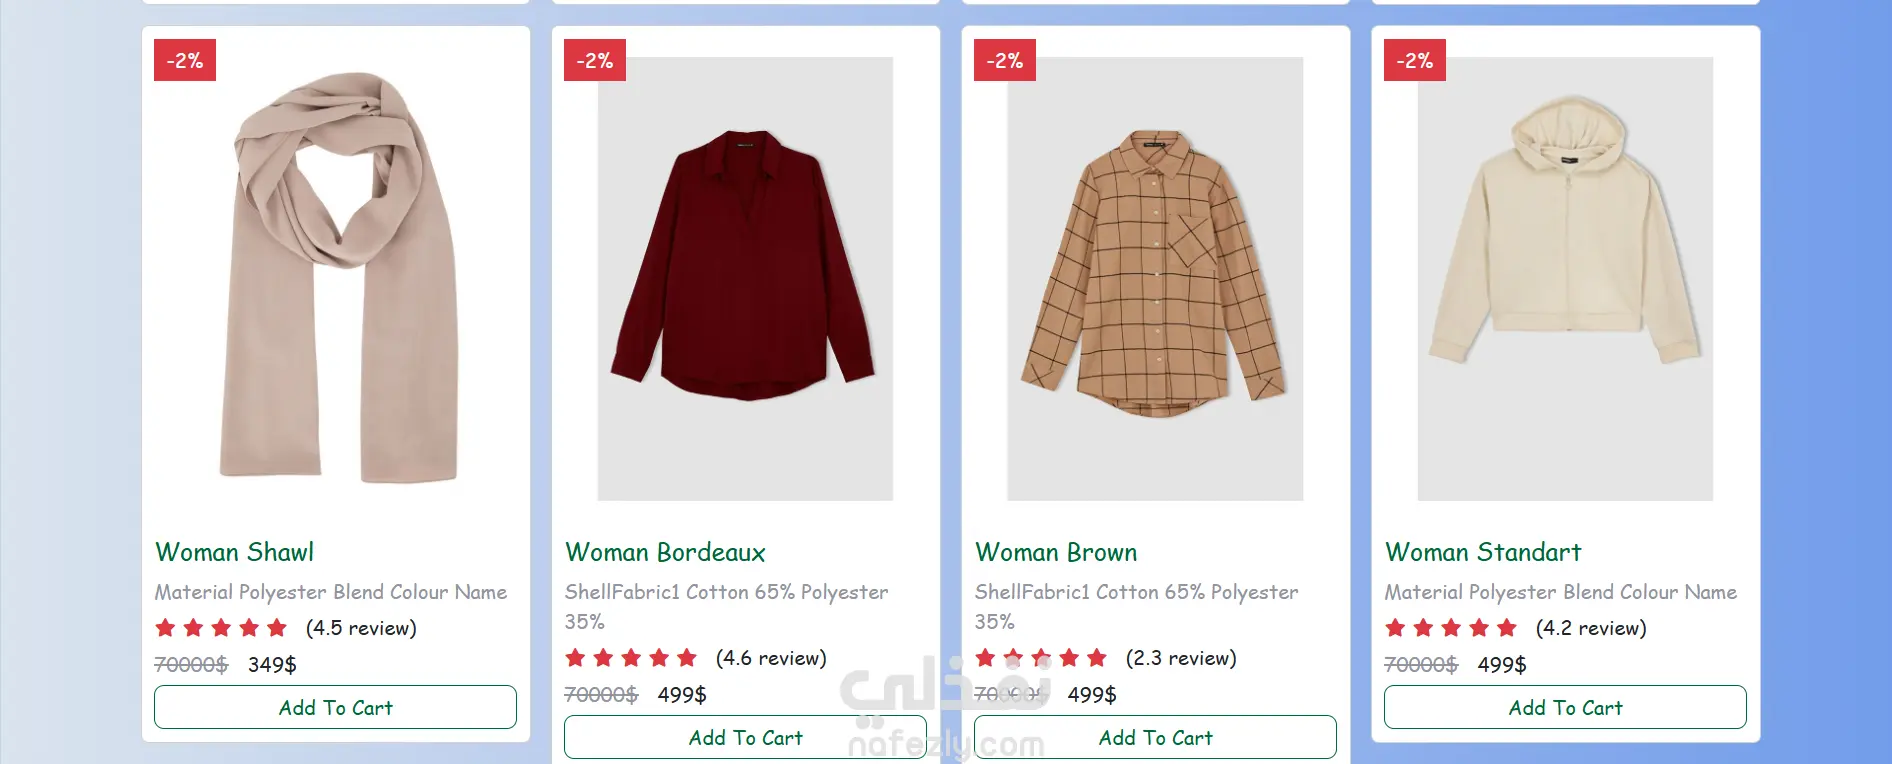Viewport: 1892px width, 764px height.
Task: Select the Woman Standart hoodie image
Action: click(1565, 278)
